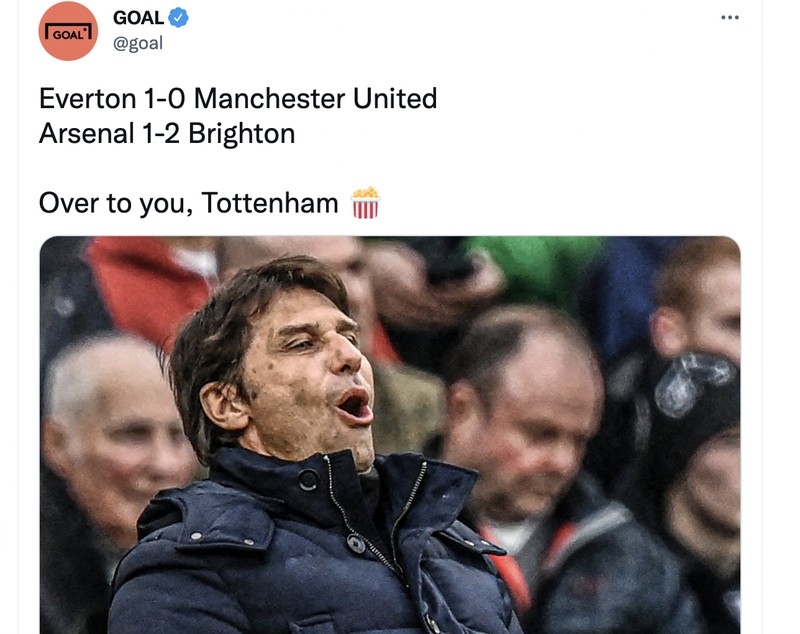Click the GOAL display name
Screen dimensions: 800x634
[x=140, y=16]
